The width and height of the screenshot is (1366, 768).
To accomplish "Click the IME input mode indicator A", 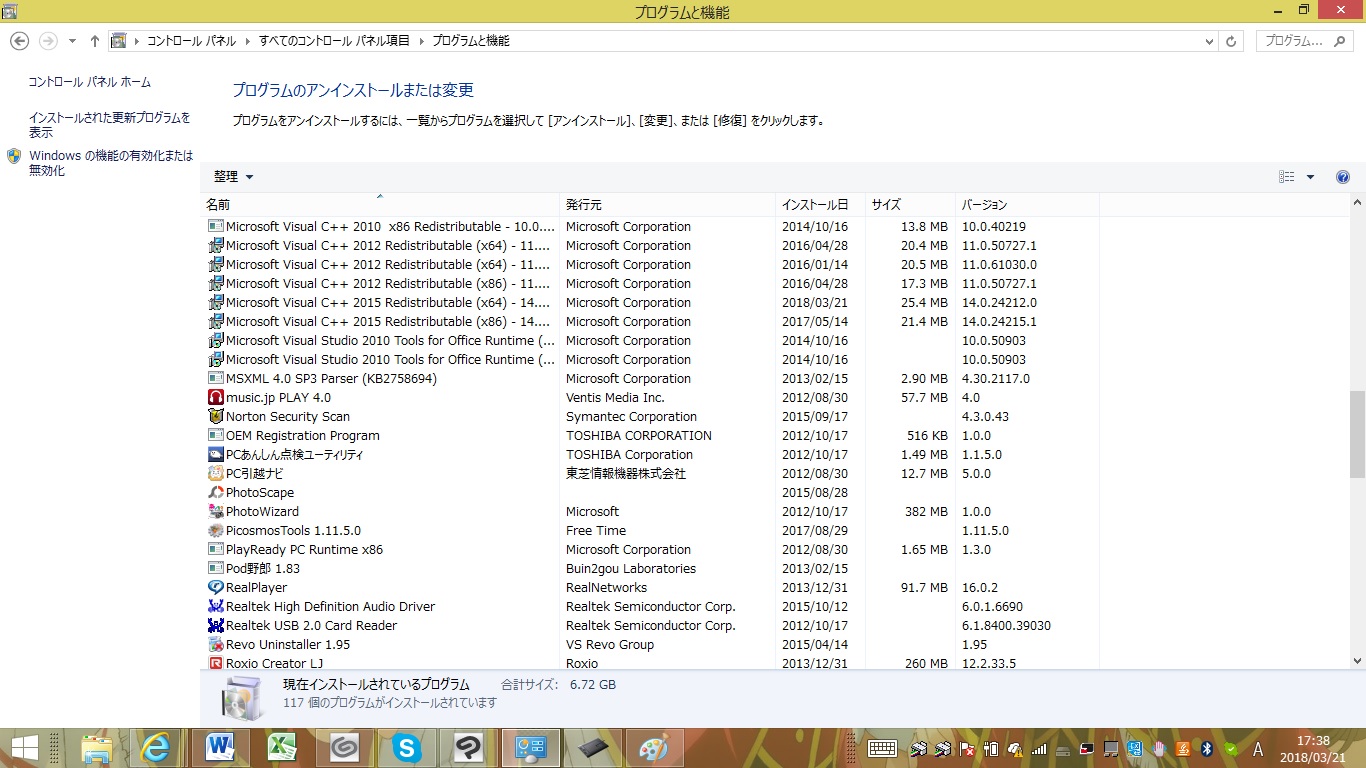I will pyautogui.click(x=1258, y=748).
